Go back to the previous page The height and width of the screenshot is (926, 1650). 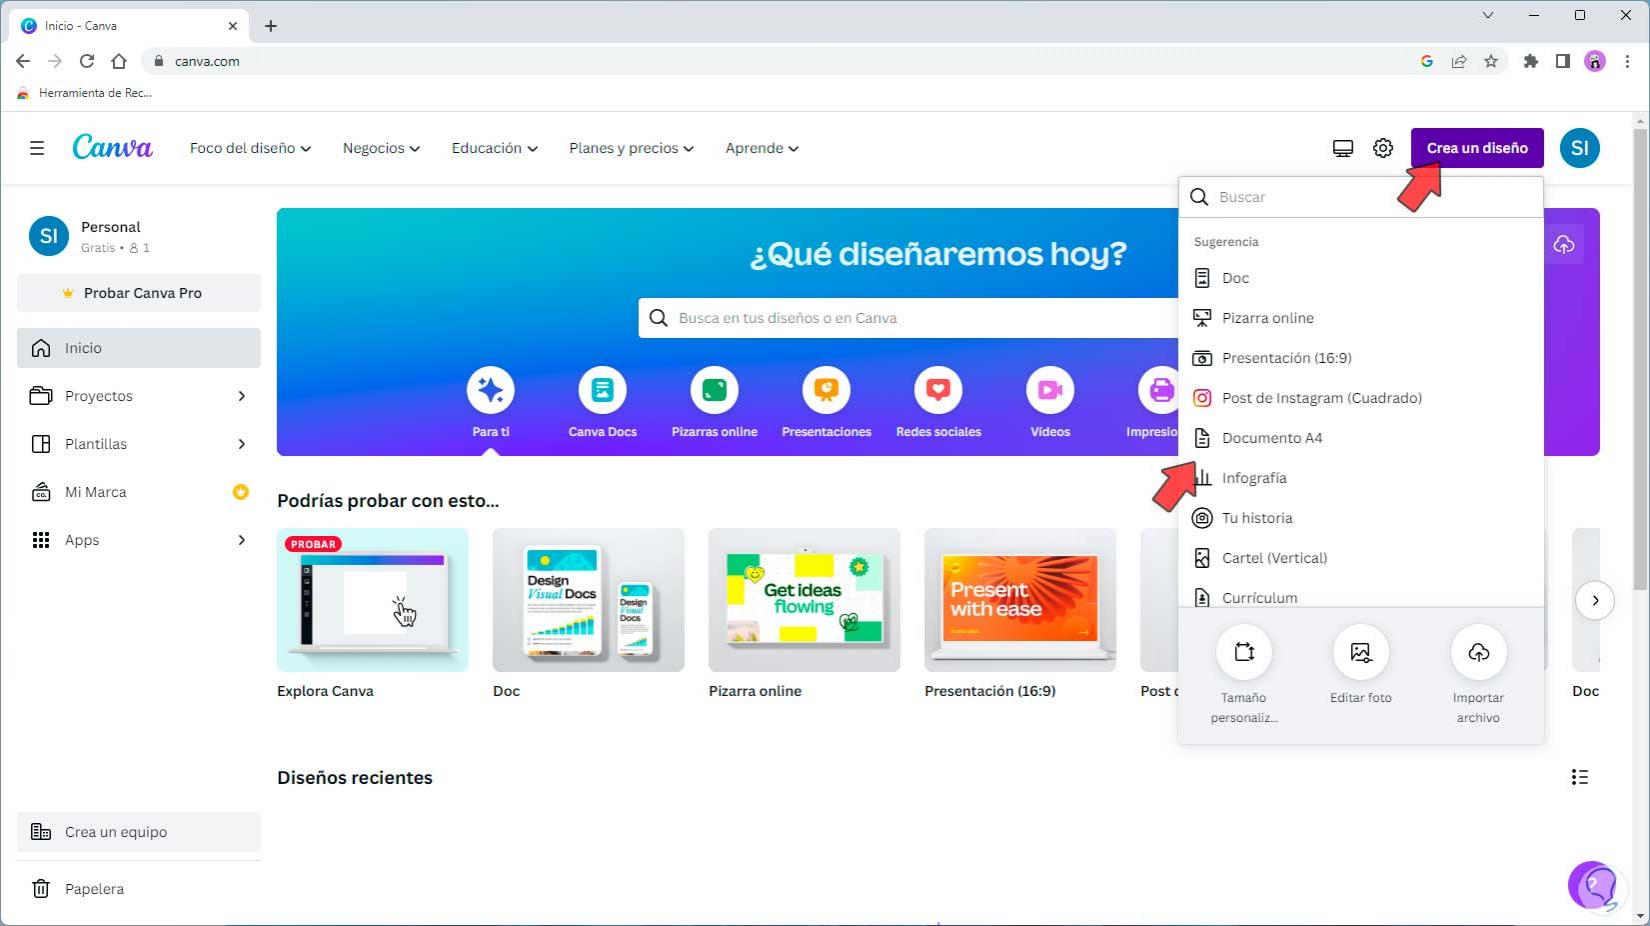tap(23, 61)
